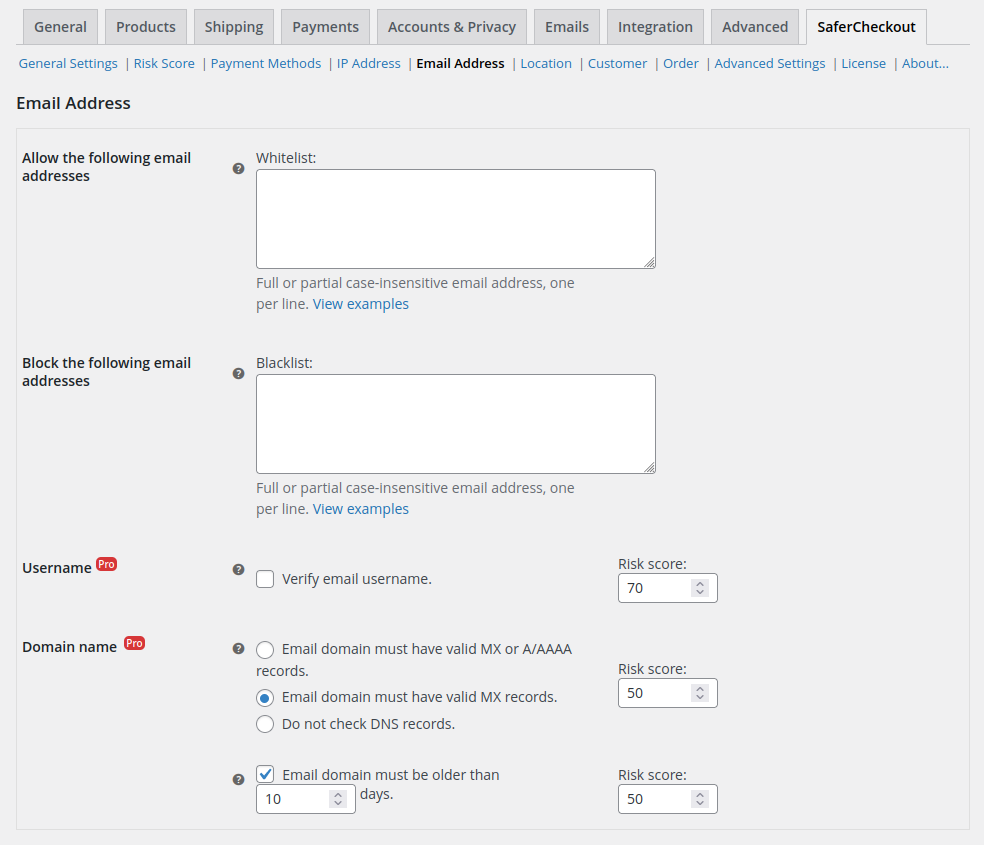Open the Emails tab
Viewport: 984px width, 845px height.
pos(567,27)
